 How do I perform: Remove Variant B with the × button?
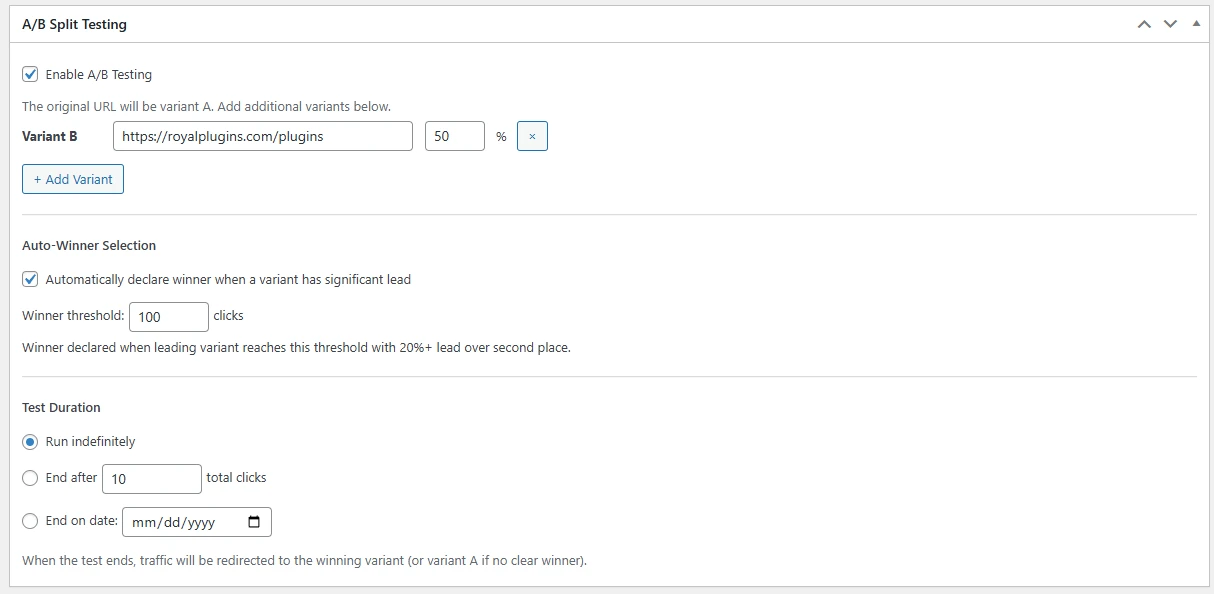[x=531, y=136]
